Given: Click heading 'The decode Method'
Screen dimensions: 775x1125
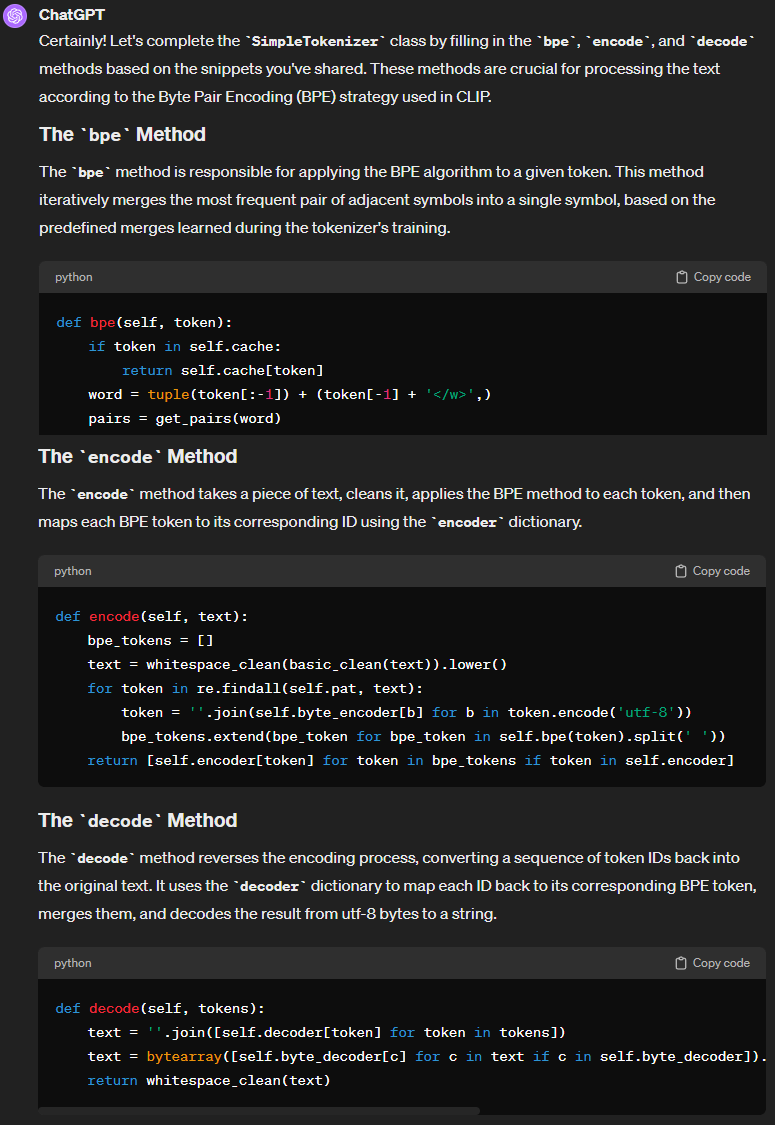Looking at the screenshot, I should tap(138, 820).
